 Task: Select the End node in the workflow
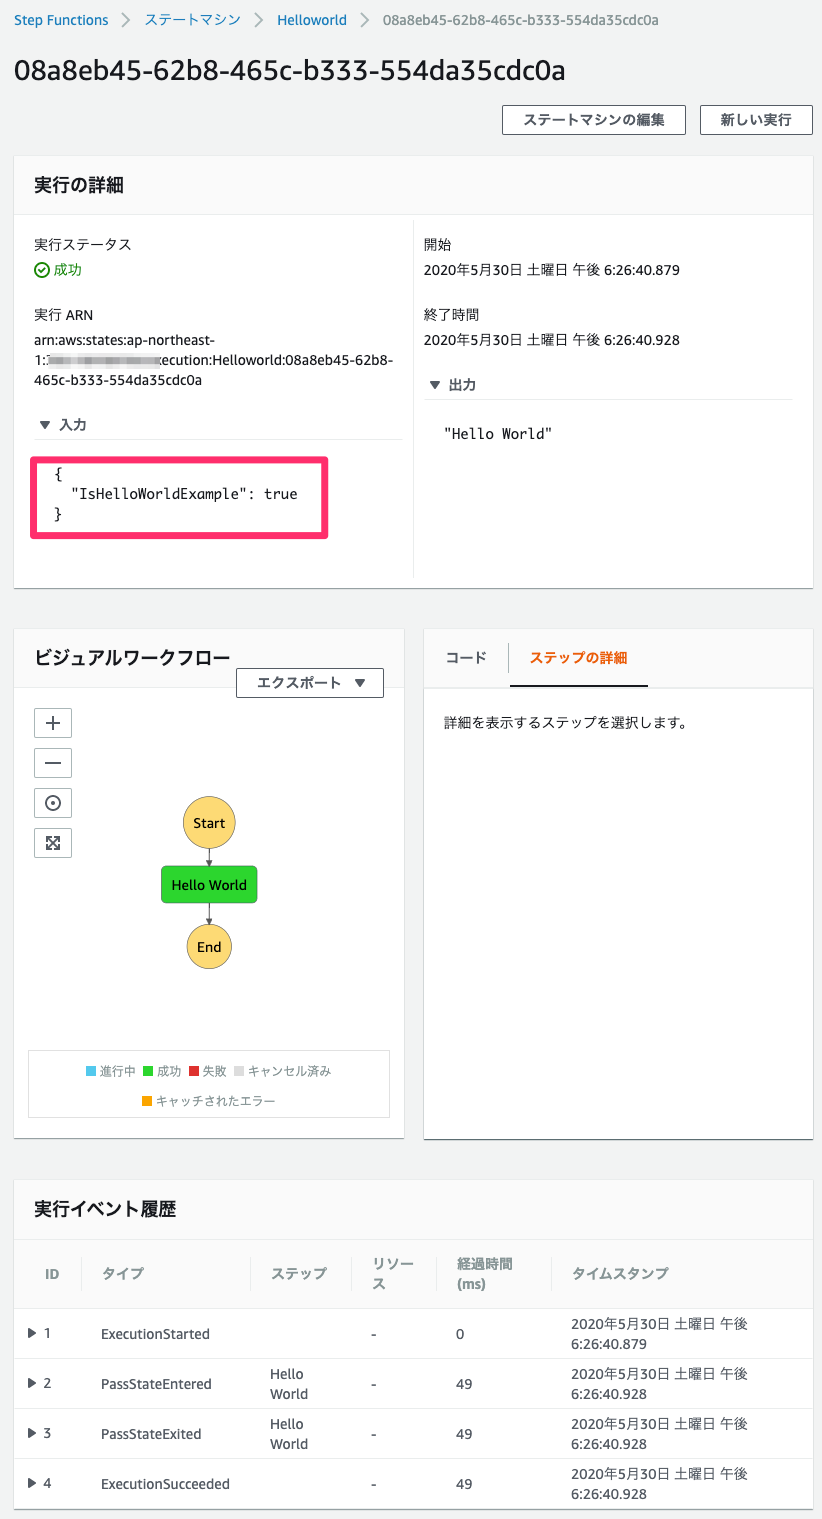[x=209, y=947]
